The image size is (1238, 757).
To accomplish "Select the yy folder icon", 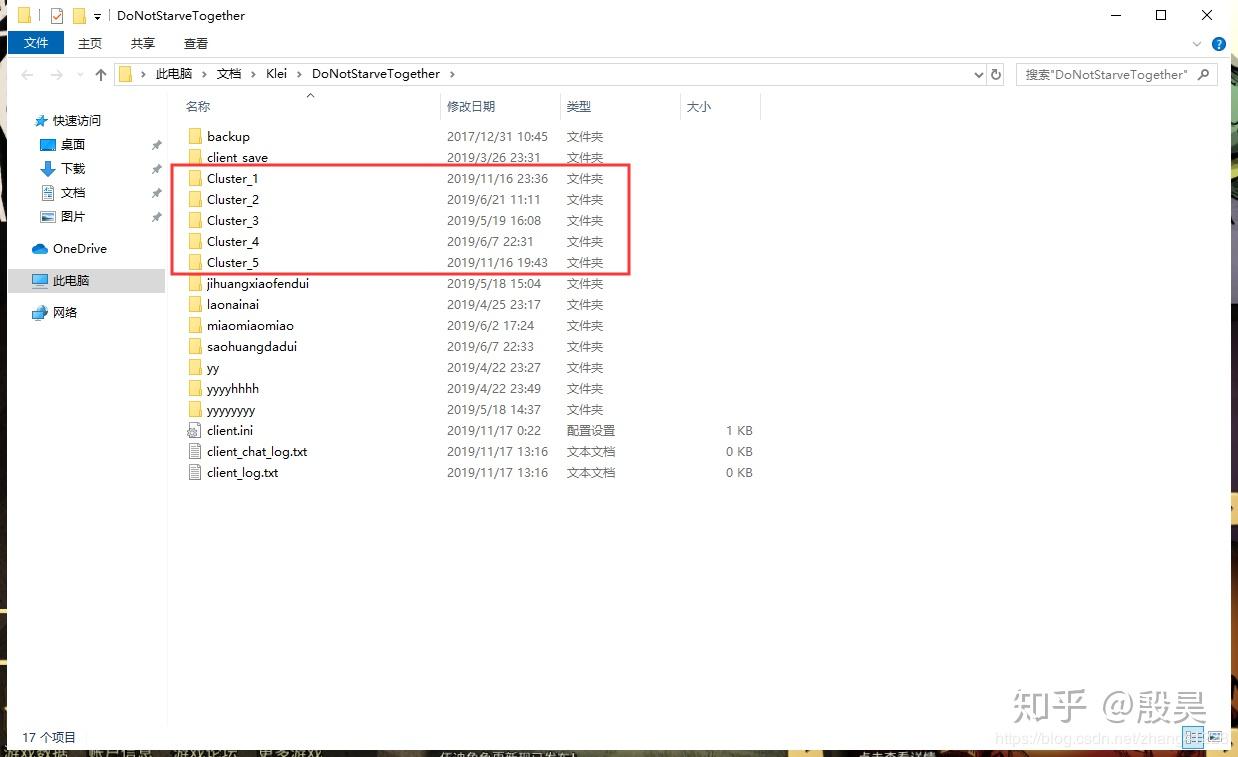I will (195, 367).
